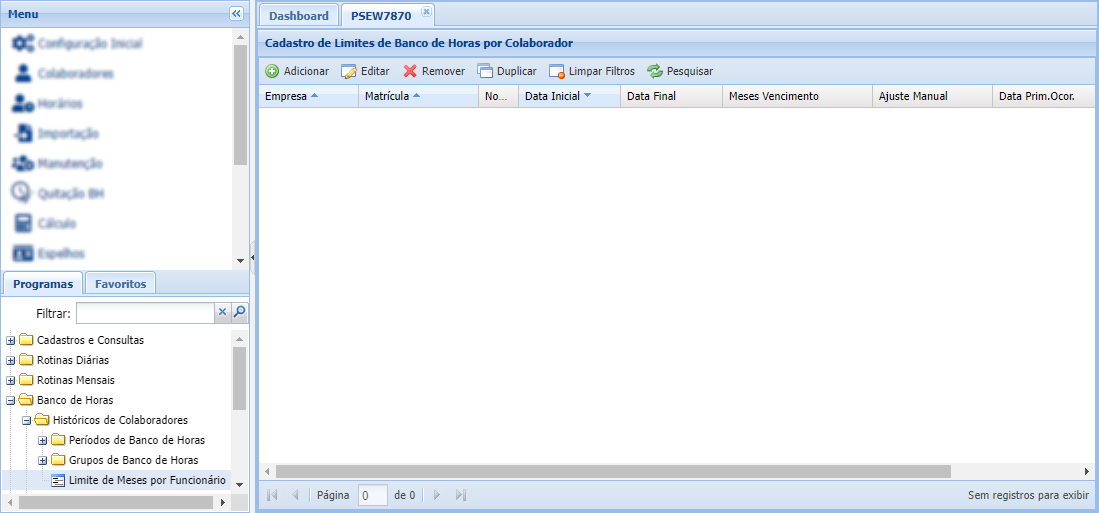Screen dimensions: 1099x513
Task: Click the Pesquisar refresh icon
Action: click(655, 72)
